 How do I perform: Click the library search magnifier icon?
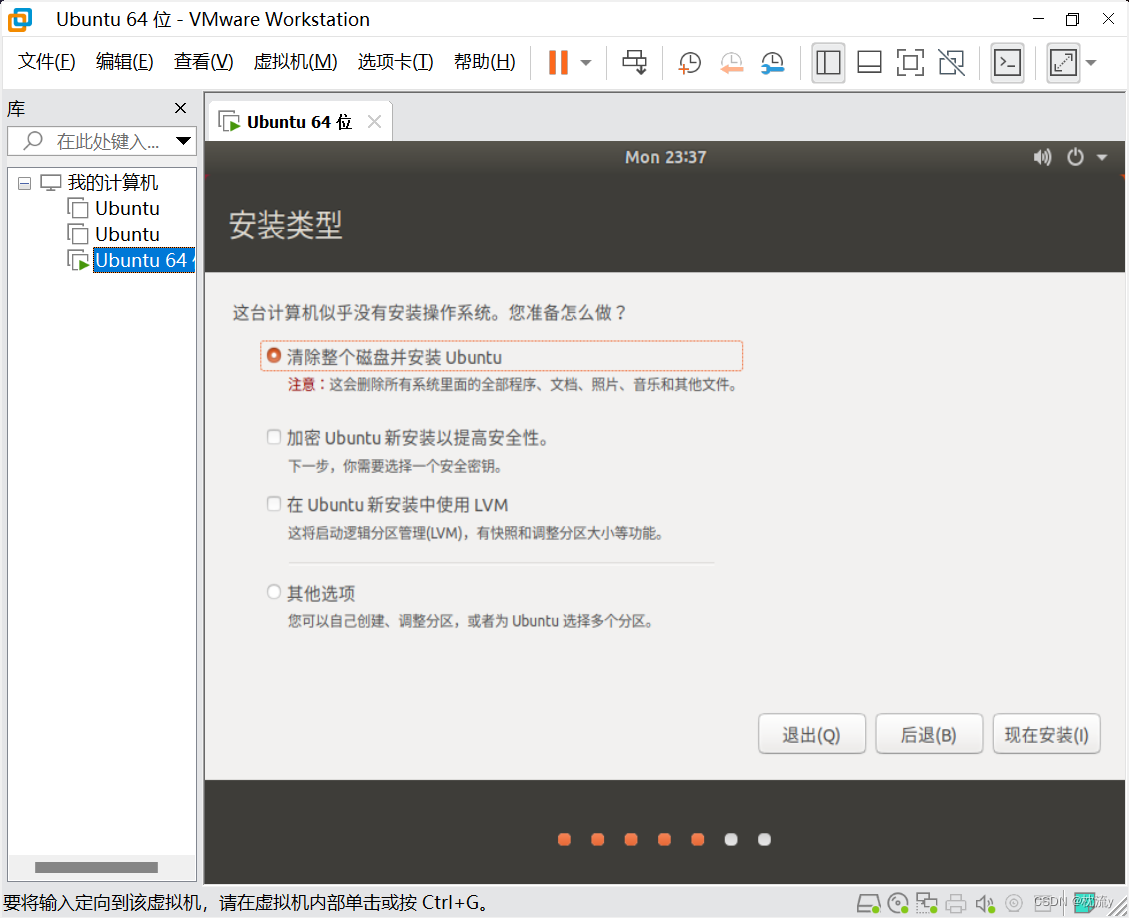[33, 140]
